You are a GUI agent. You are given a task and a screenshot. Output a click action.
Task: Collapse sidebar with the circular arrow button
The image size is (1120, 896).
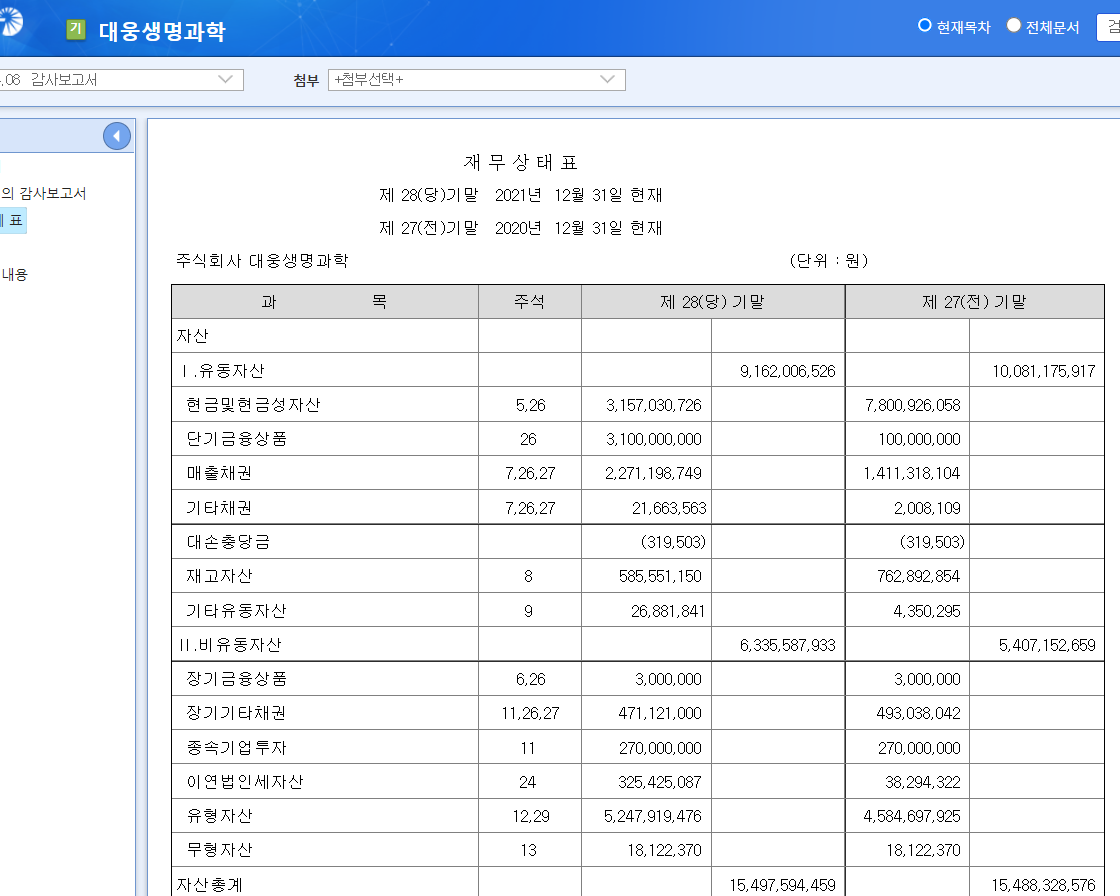coord(117,135)
